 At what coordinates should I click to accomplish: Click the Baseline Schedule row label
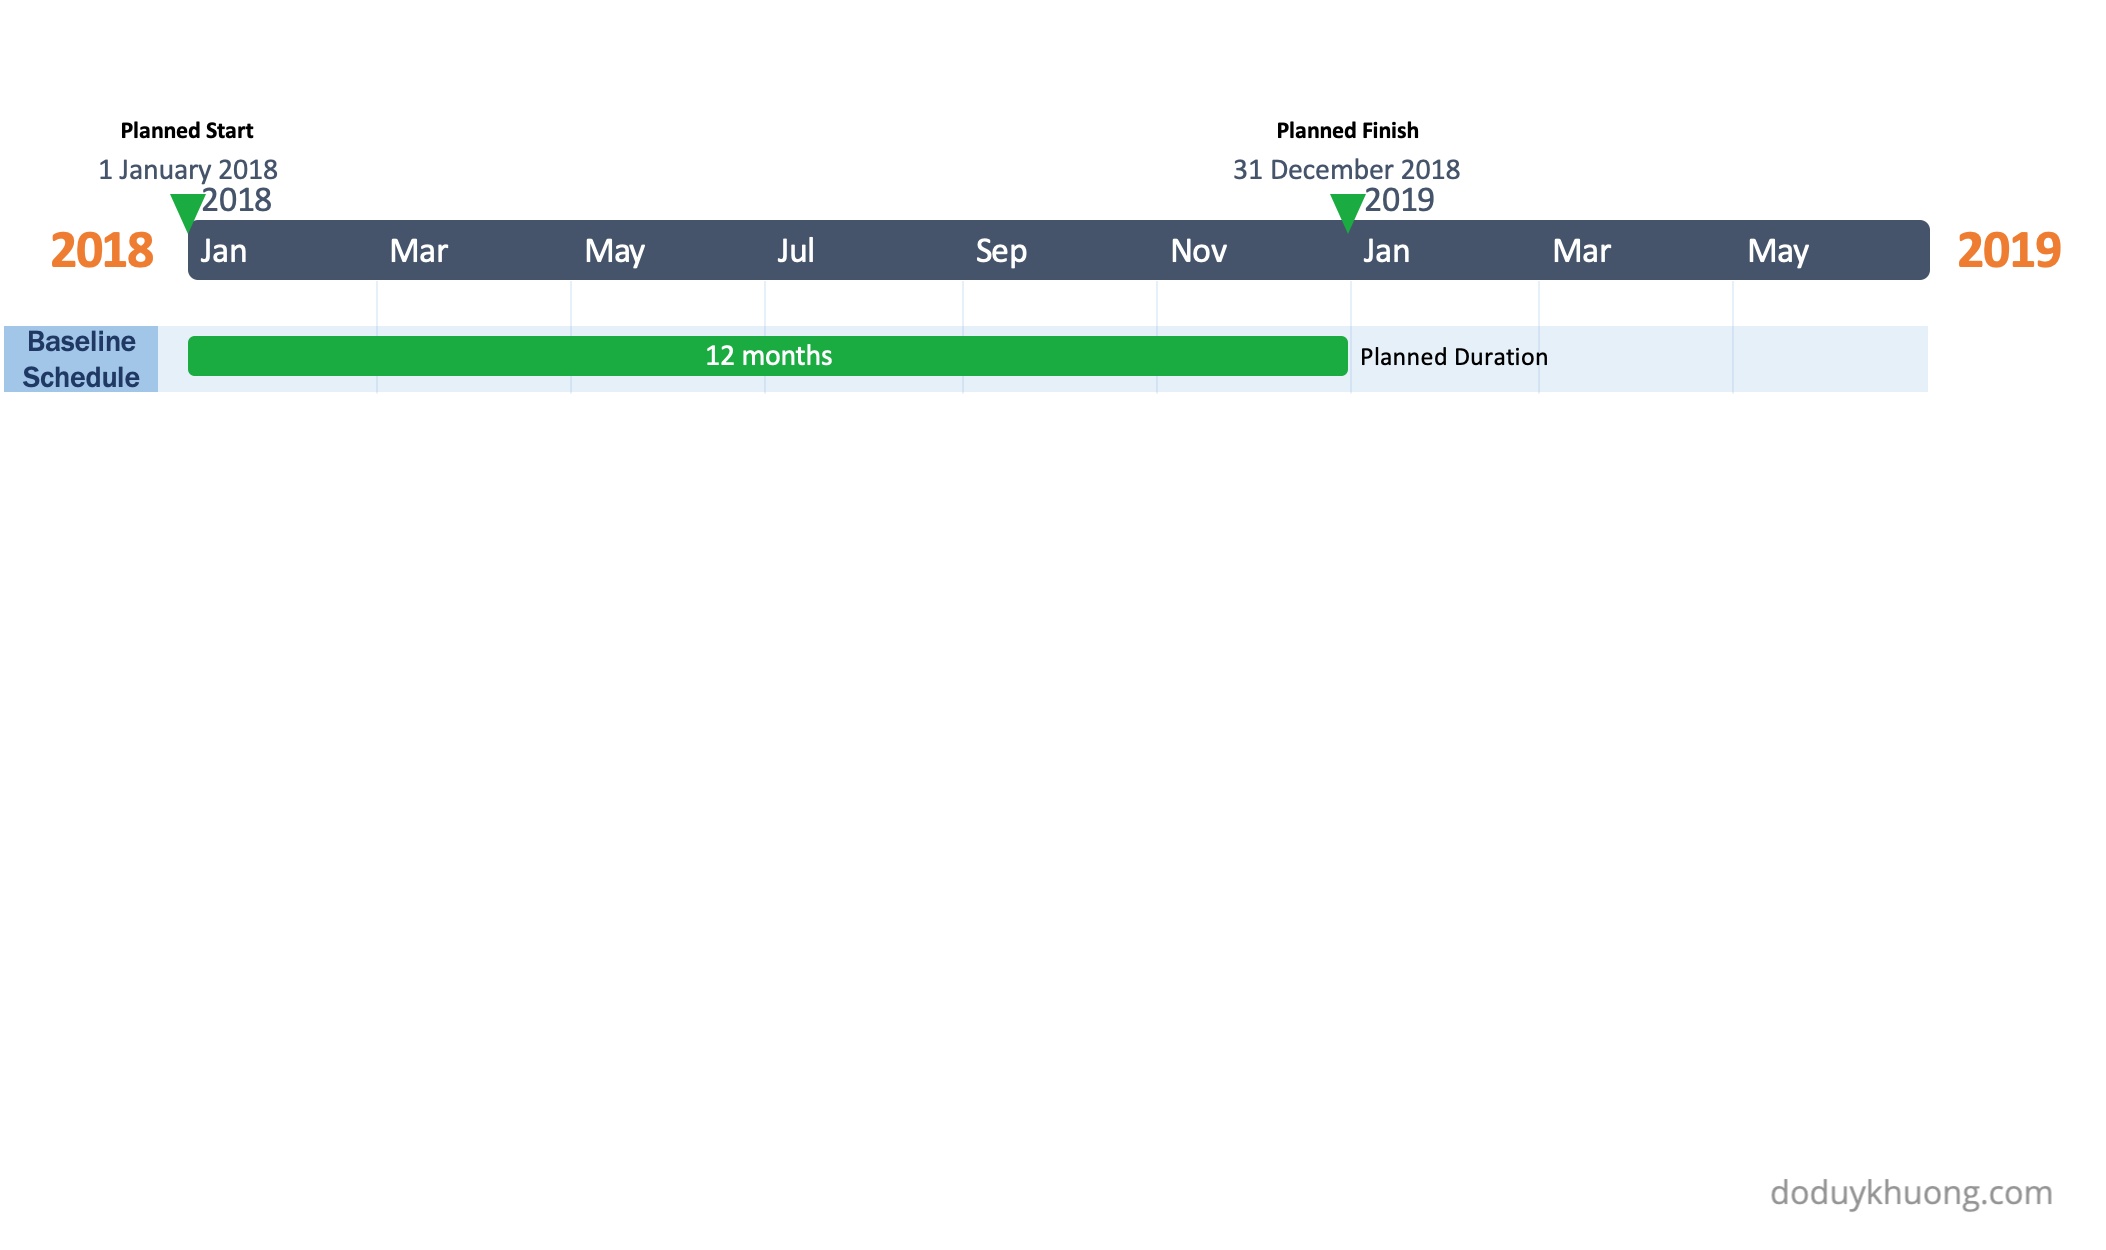(x=81, y=359)
